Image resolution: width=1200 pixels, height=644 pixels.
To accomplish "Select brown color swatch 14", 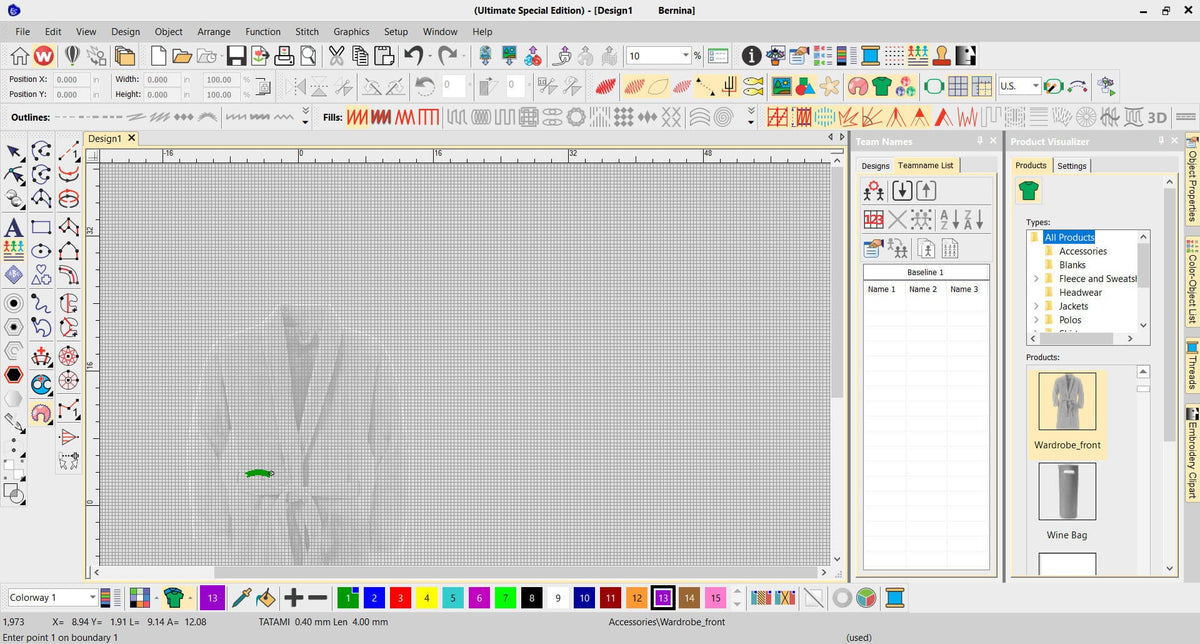I will click(x=689, y=598).
